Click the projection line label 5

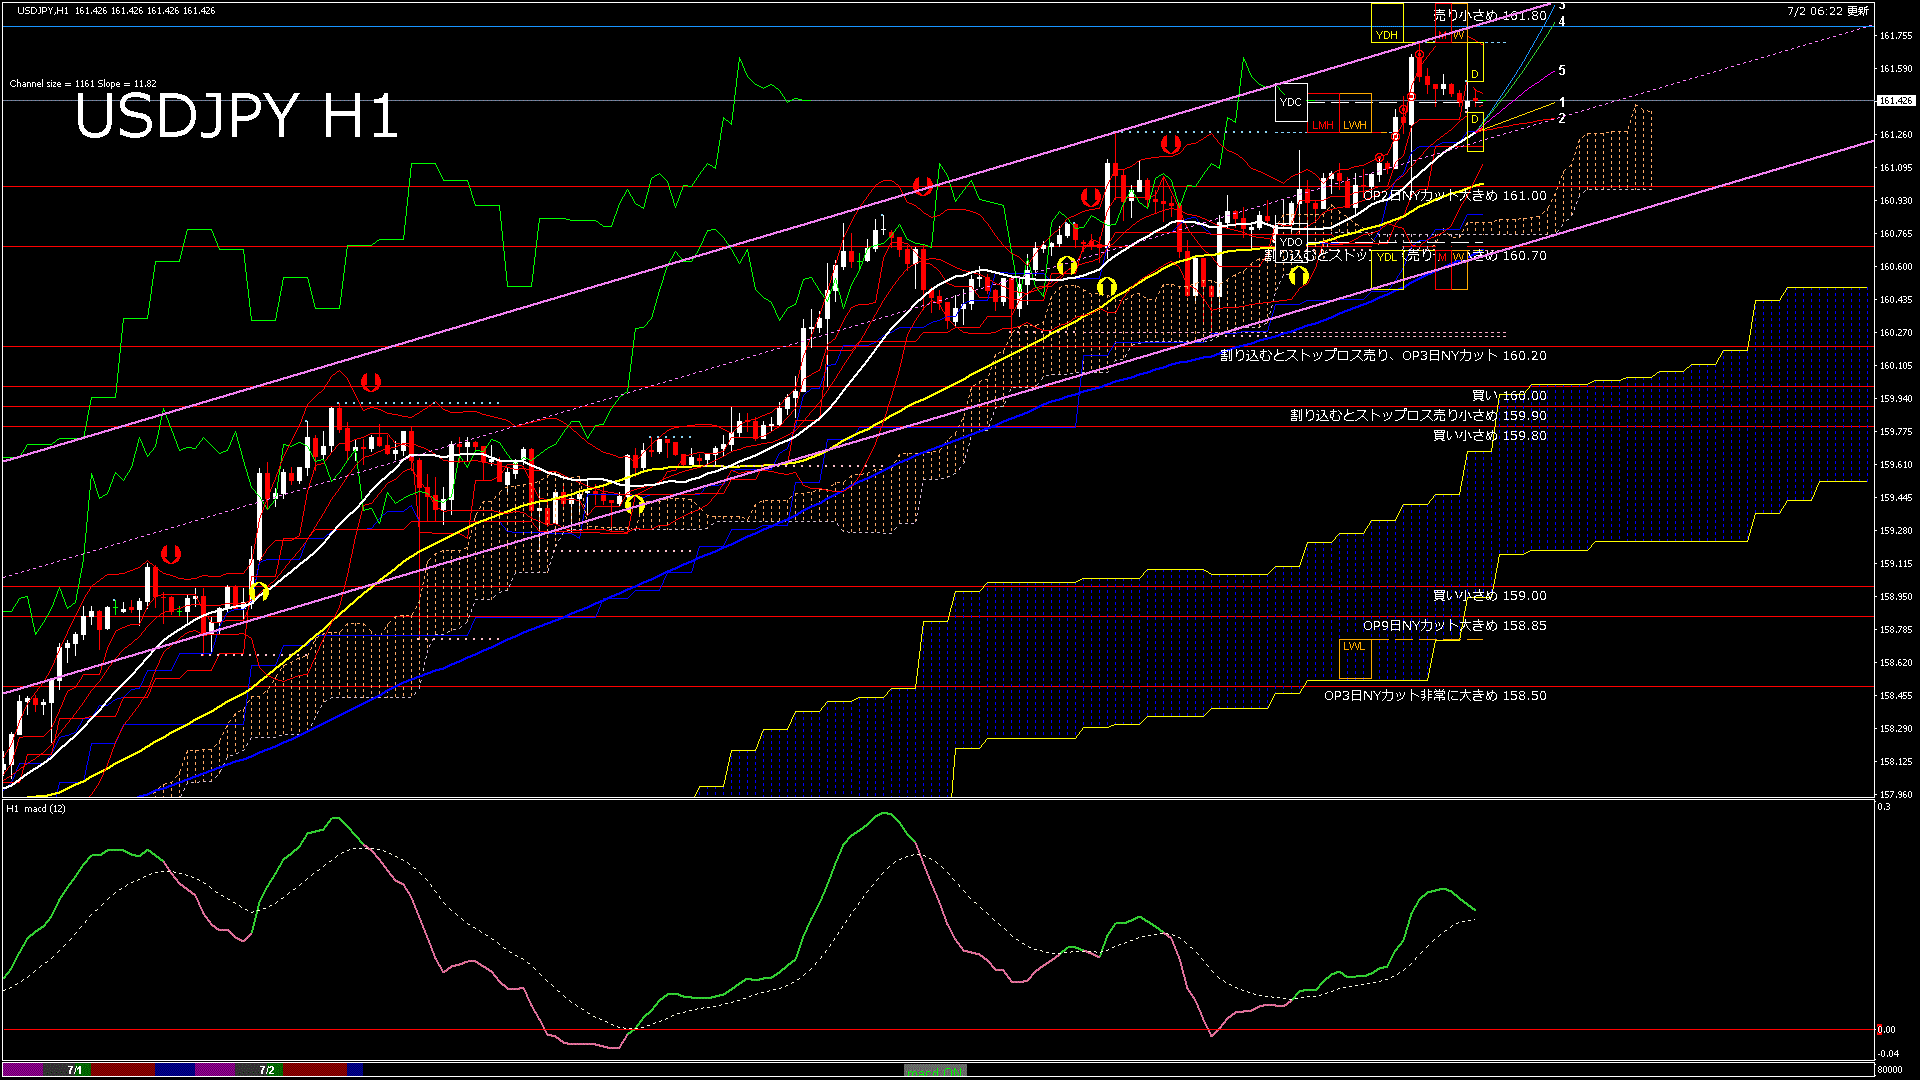1562,71
